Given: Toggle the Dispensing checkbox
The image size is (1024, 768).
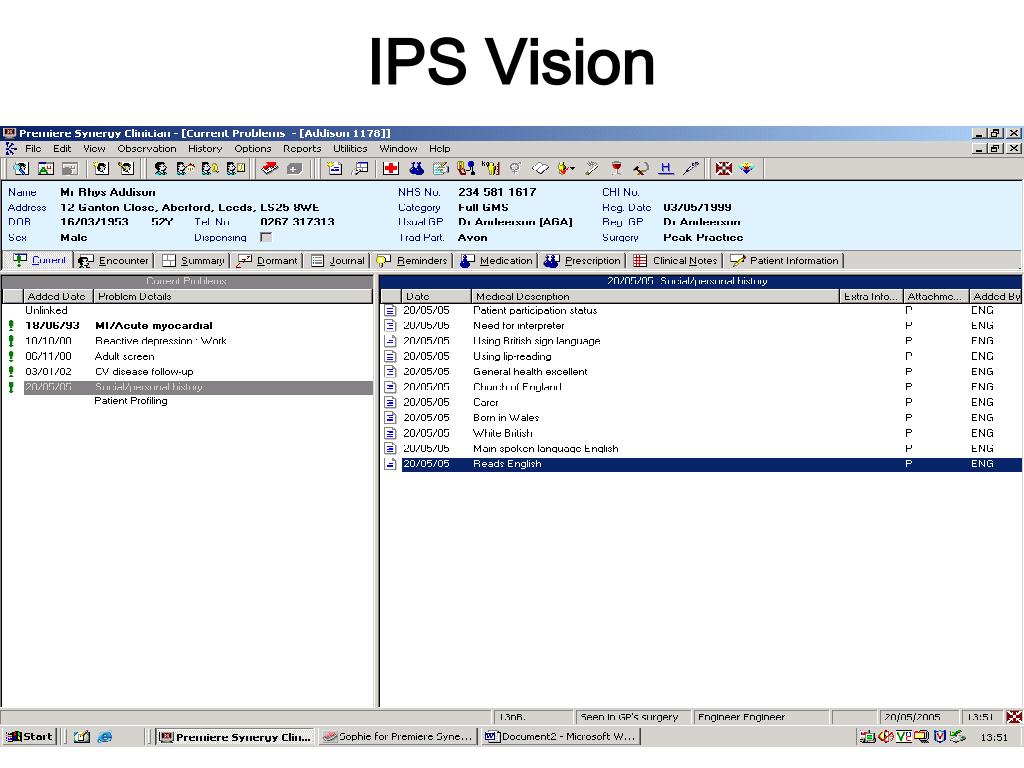Looking at the screenshot, I should tap(266, 237).
